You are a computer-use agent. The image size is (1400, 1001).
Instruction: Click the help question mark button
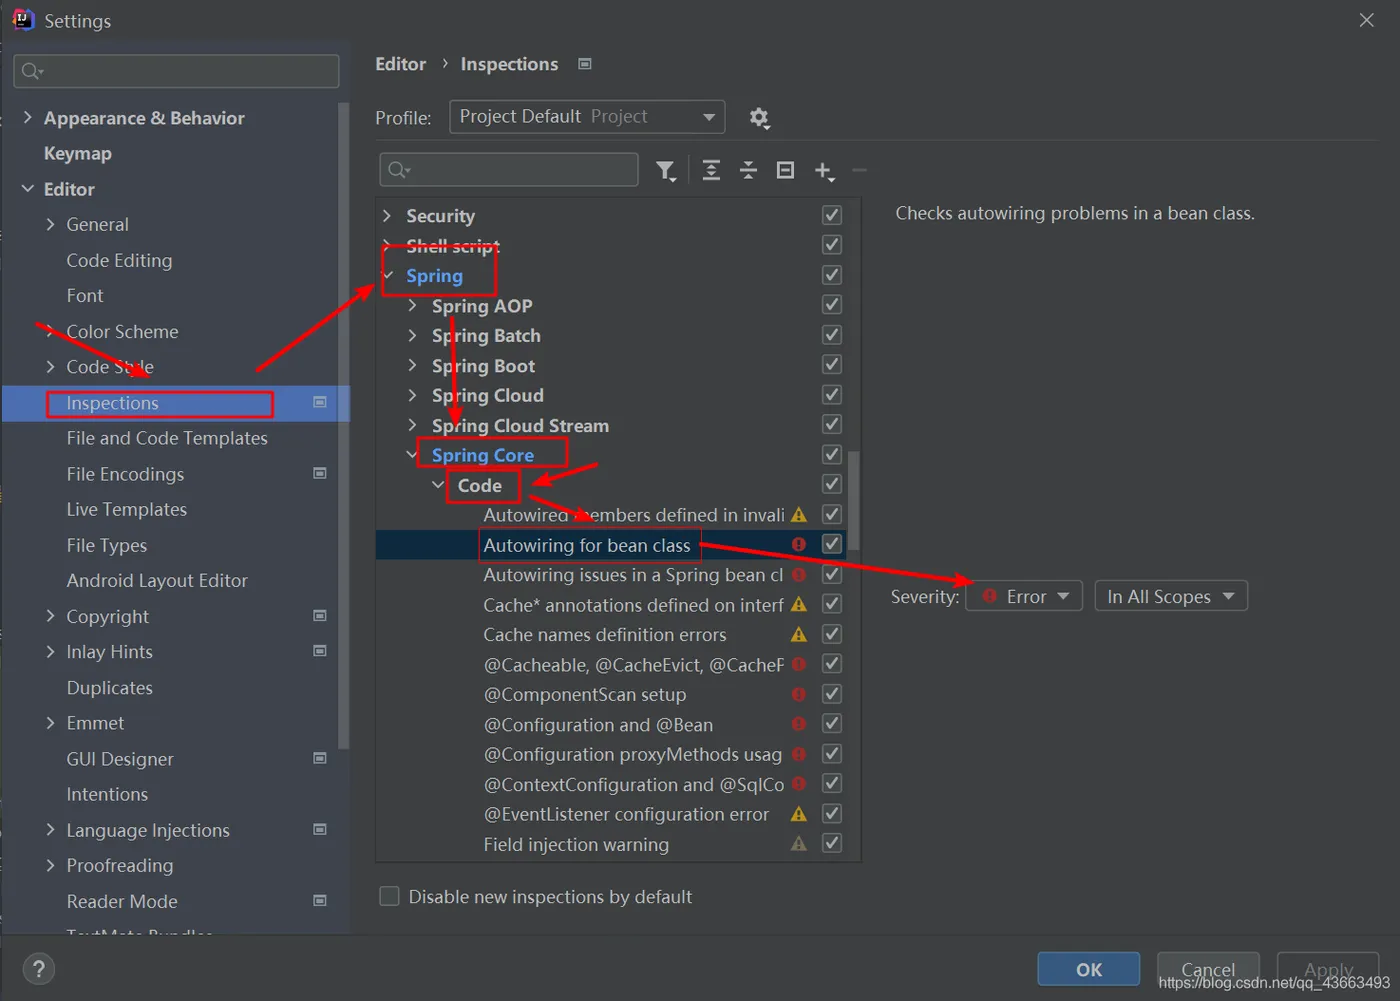click(38, 968)
